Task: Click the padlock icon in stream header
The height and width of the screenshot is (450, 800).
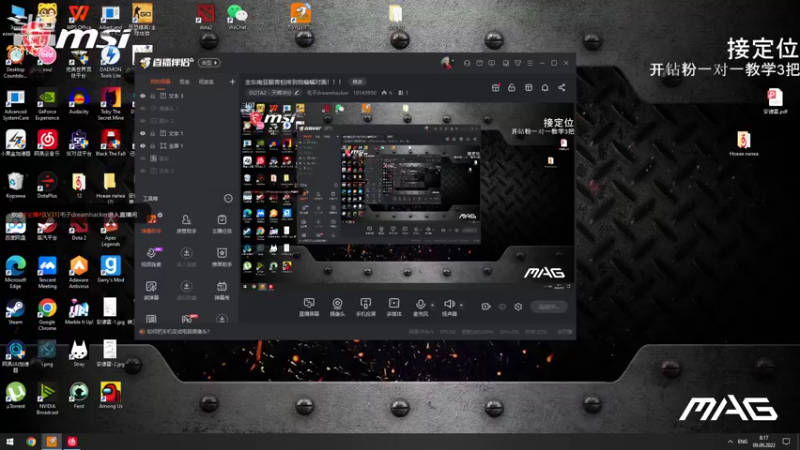Action: pyautogui.click(x=512, y=88)
